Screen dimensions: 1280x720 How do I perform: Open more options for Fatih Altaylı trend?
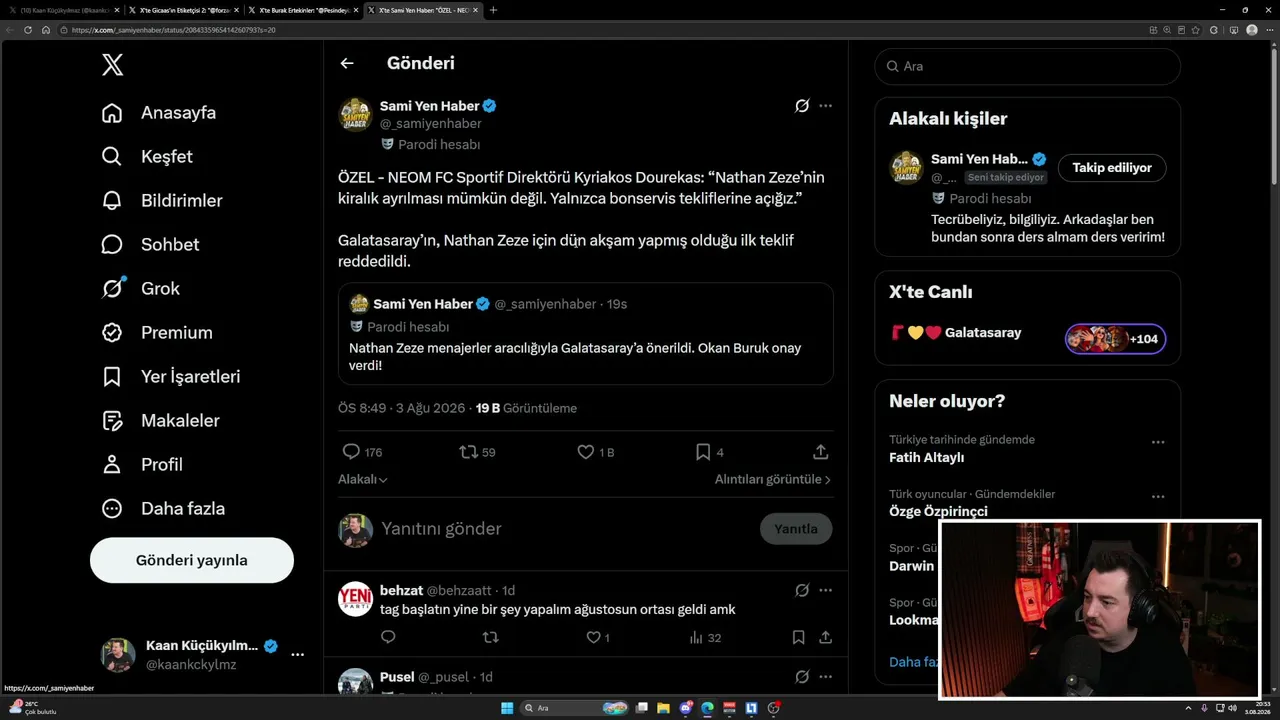tap(1158, 442)
